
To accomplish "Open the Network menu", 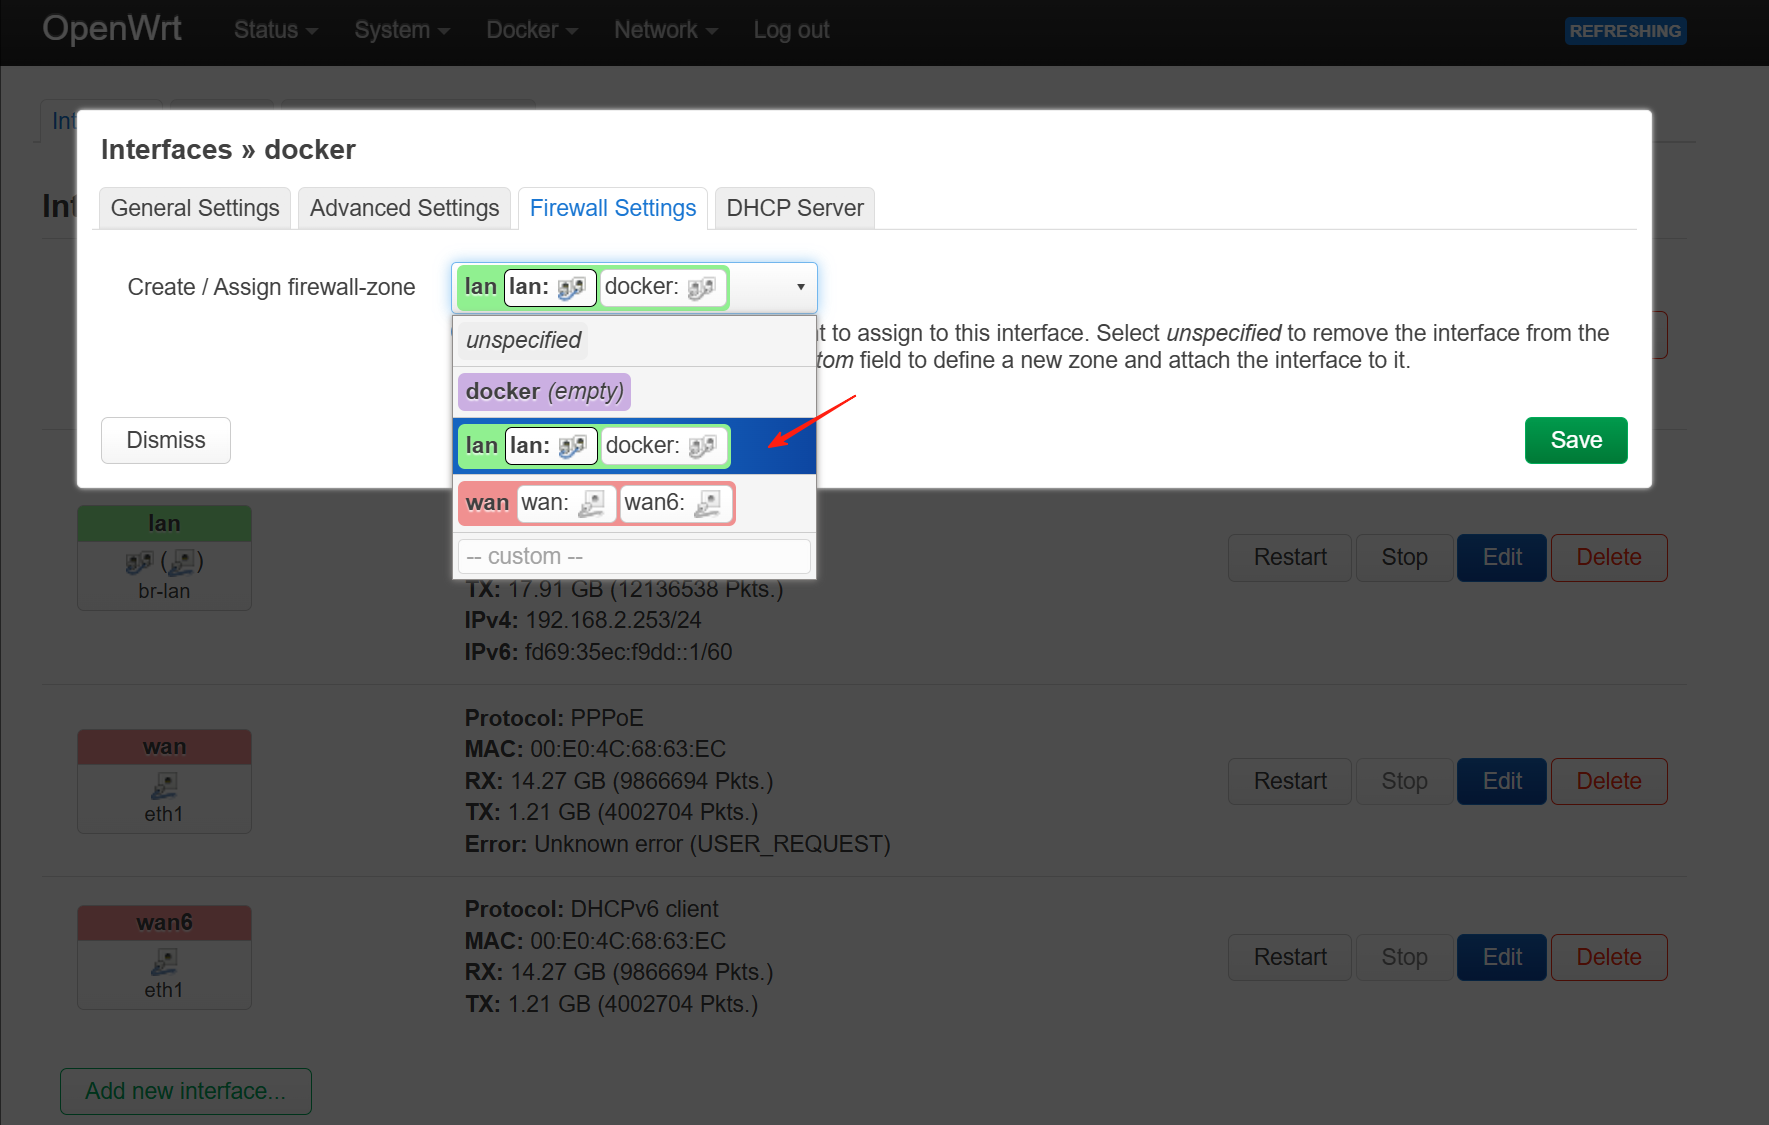I will point(665,30).
